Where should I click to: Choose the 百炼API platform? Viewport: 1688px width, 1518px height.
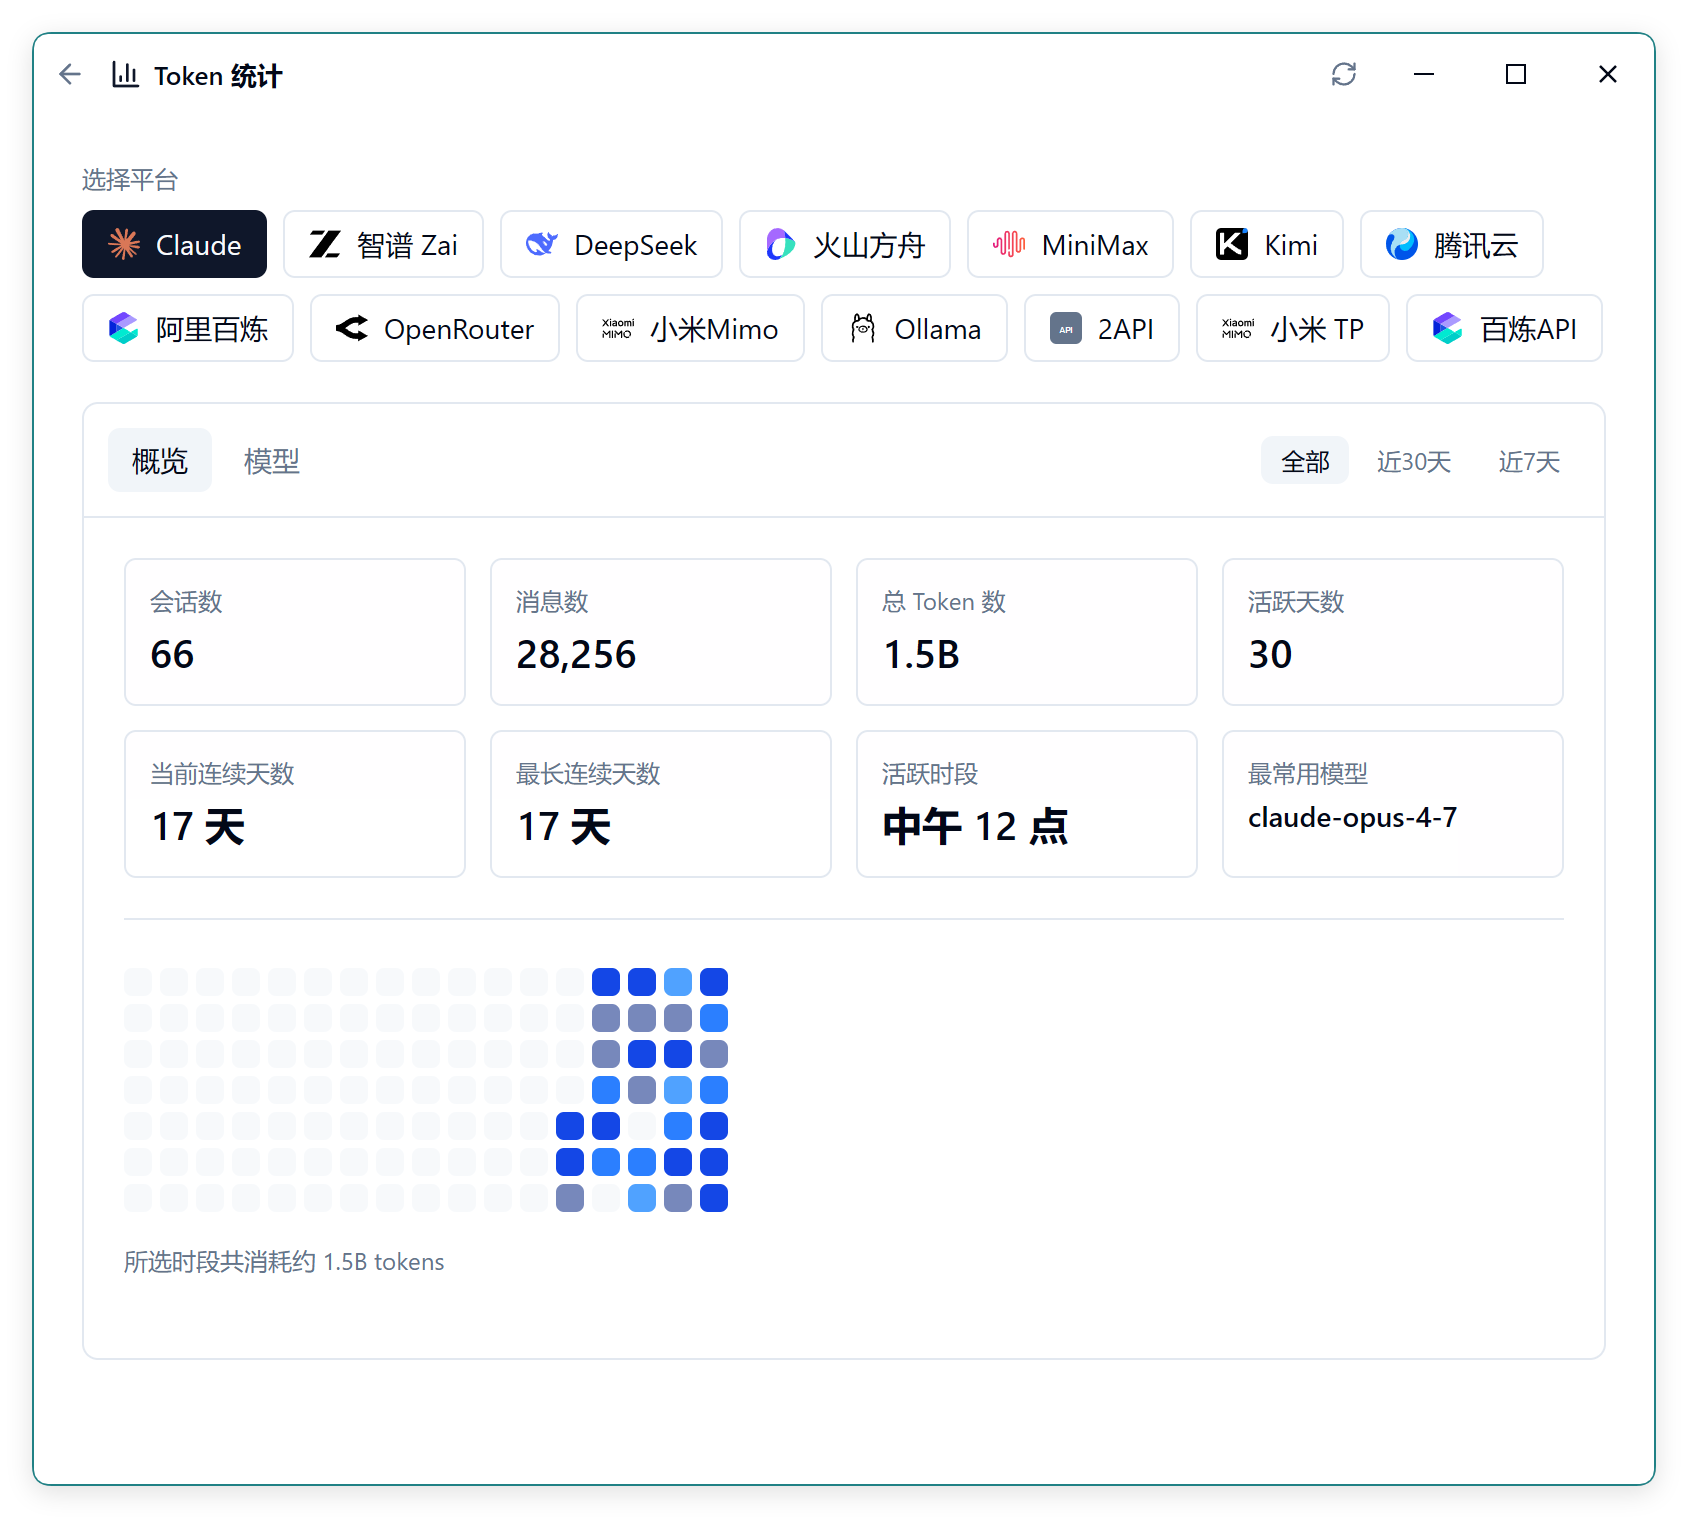tap(1504, 328)
